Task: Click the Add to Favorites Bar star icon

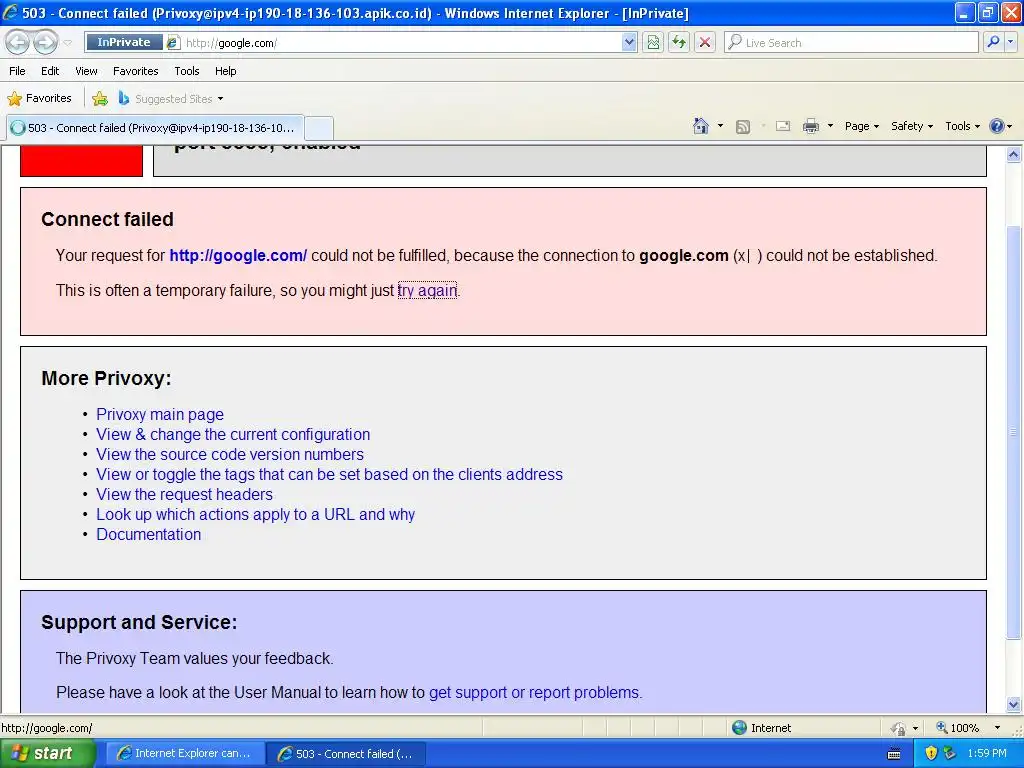Action: tap(100, 99)
